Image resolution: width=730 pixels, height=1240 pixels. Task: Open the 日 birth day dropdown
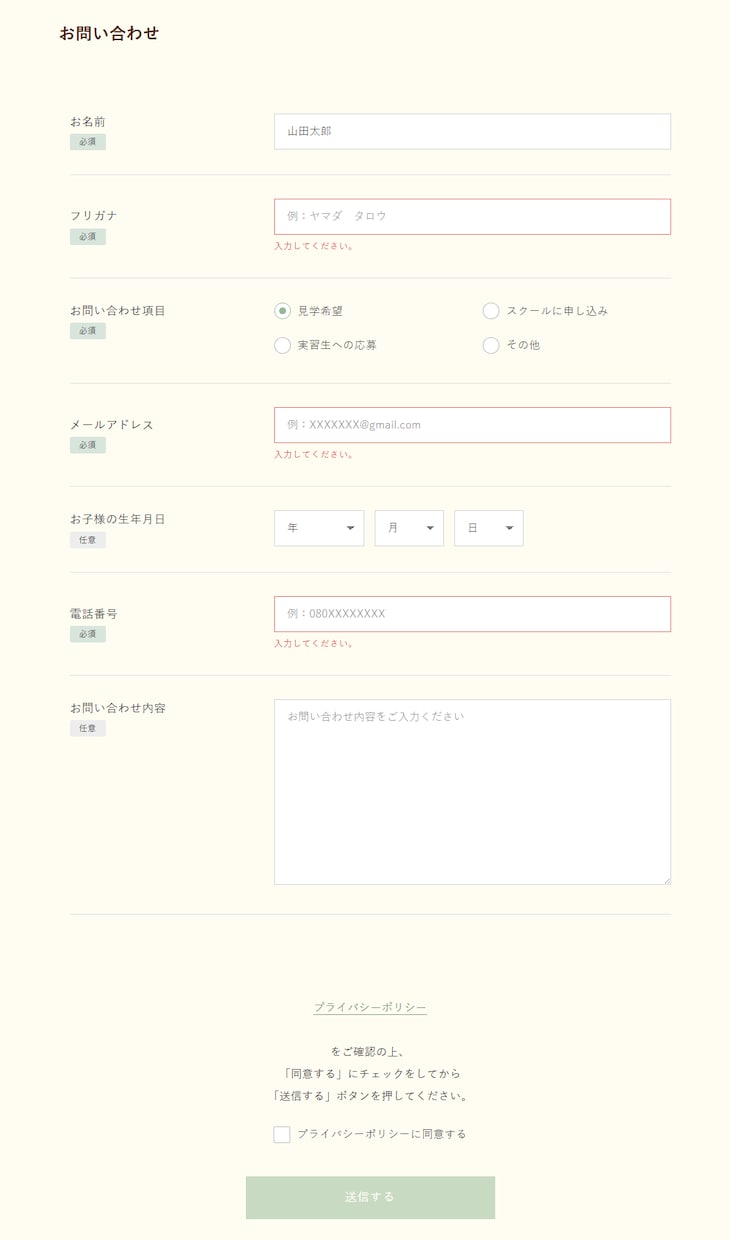pos(489,528)
